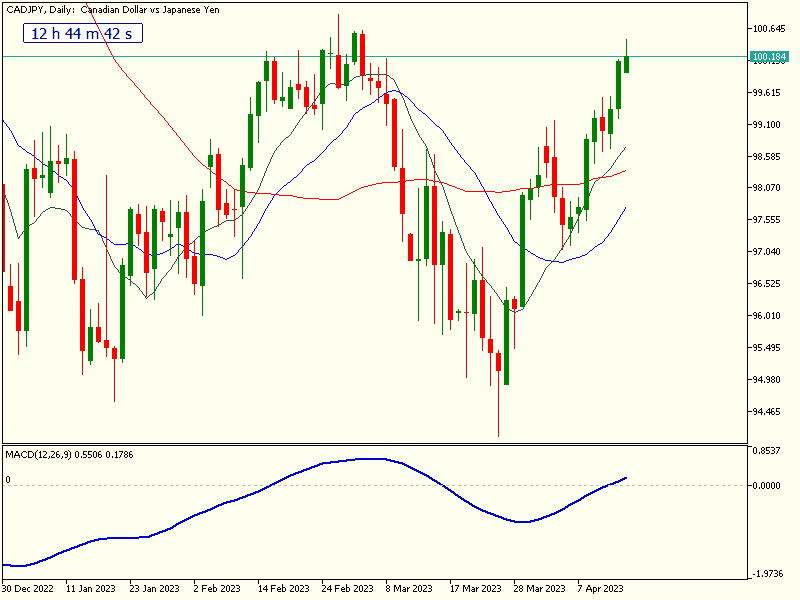Click the countdown timer label box
The image size is (800, 600).
tap(83, 33)
